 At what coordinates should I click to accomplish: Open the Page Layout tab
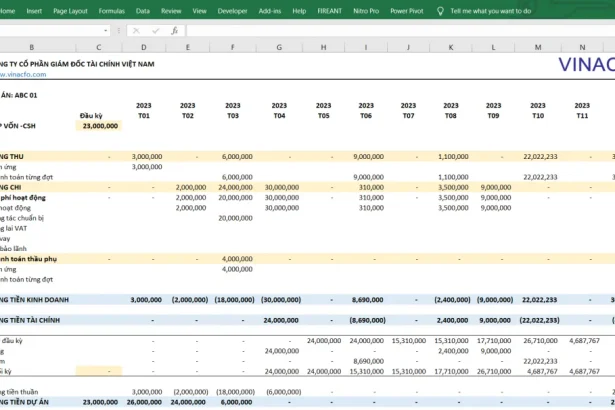click(70, 11)
